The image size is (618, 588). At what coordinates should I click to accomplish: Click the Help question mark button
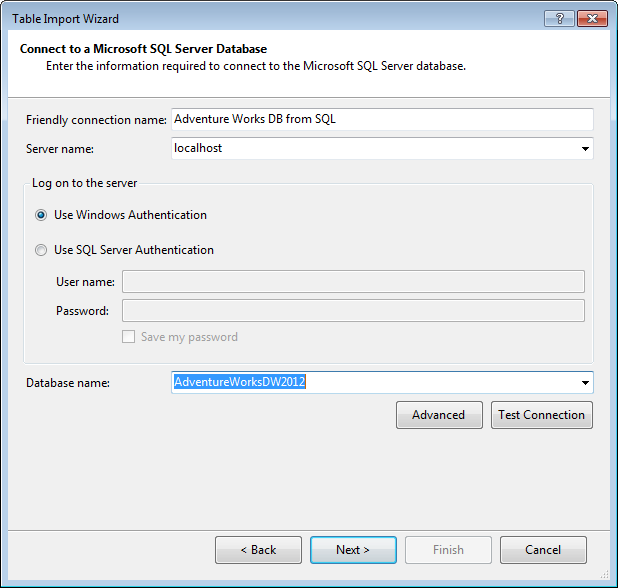click(559, 19)
